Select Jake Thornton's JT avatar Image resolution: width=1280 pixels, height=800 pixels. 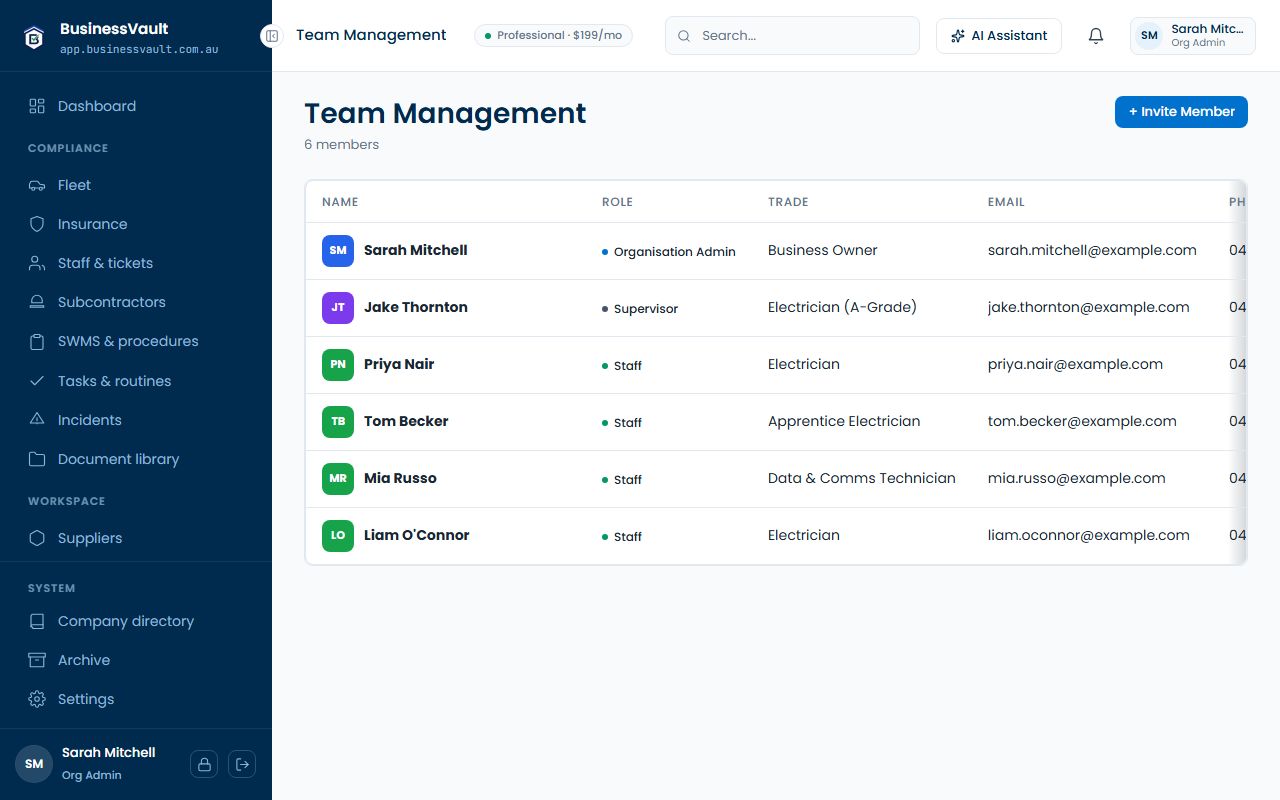click(338, 308)
